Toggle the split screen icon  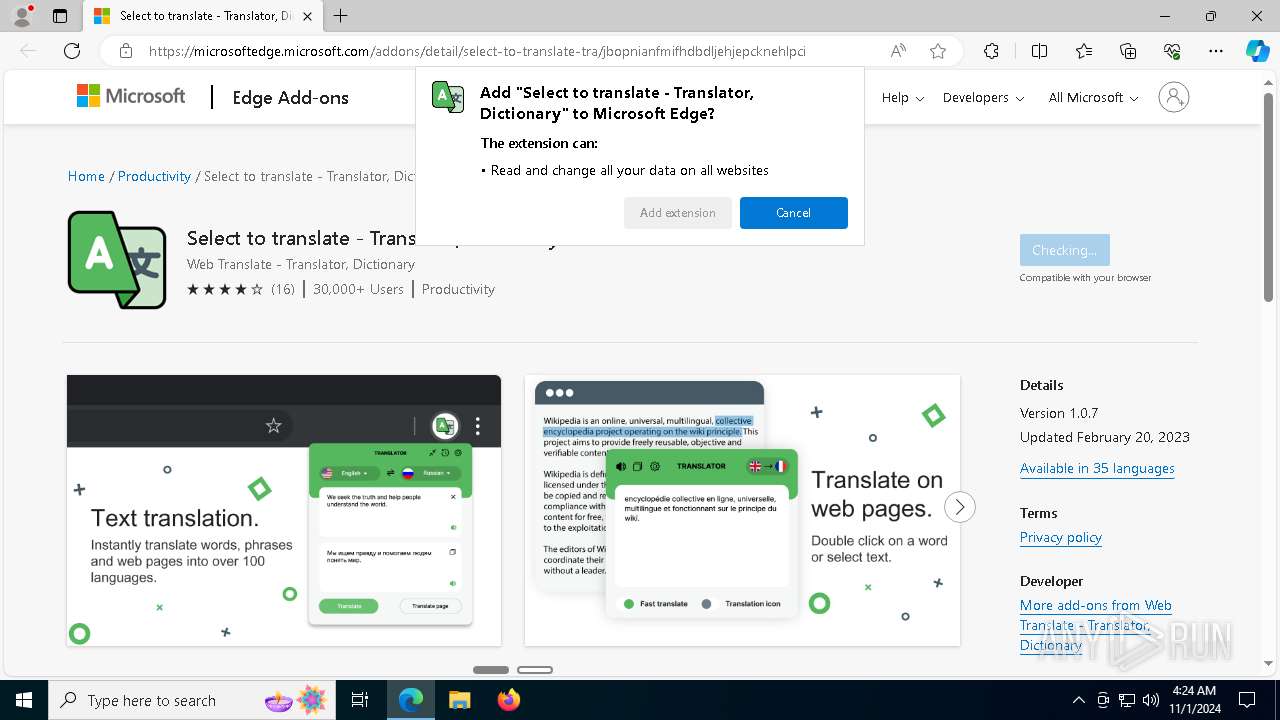[1039, 51]
